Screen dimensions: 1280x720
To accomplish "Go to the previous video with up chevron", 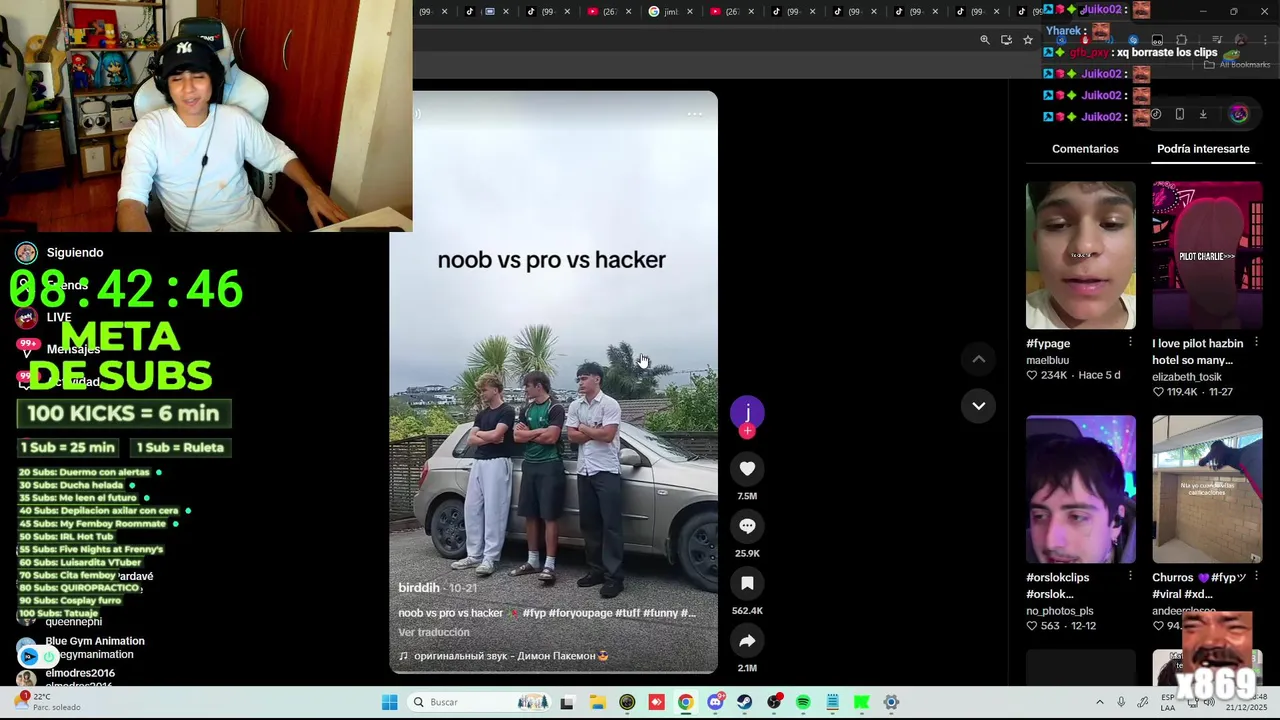I will coord(979,359).
